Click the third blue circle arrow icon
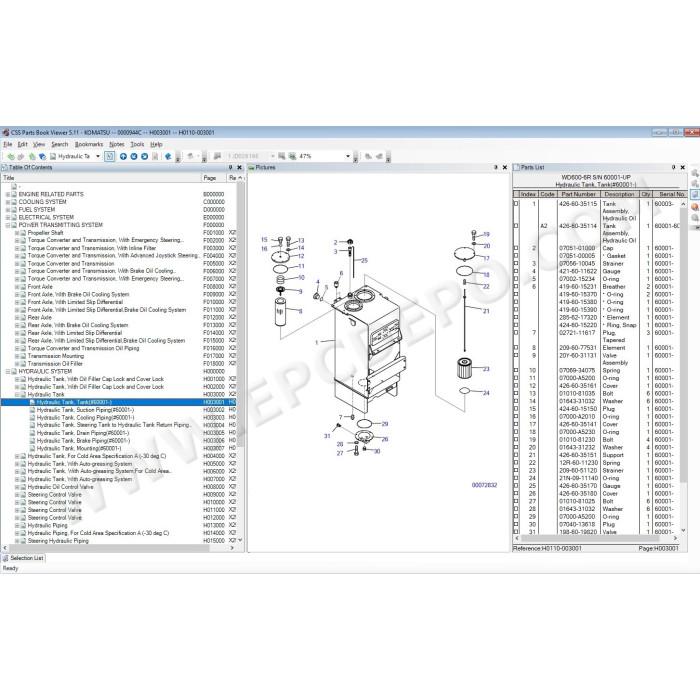This screenshot has height=700, width=700. (x=144, y=156)
